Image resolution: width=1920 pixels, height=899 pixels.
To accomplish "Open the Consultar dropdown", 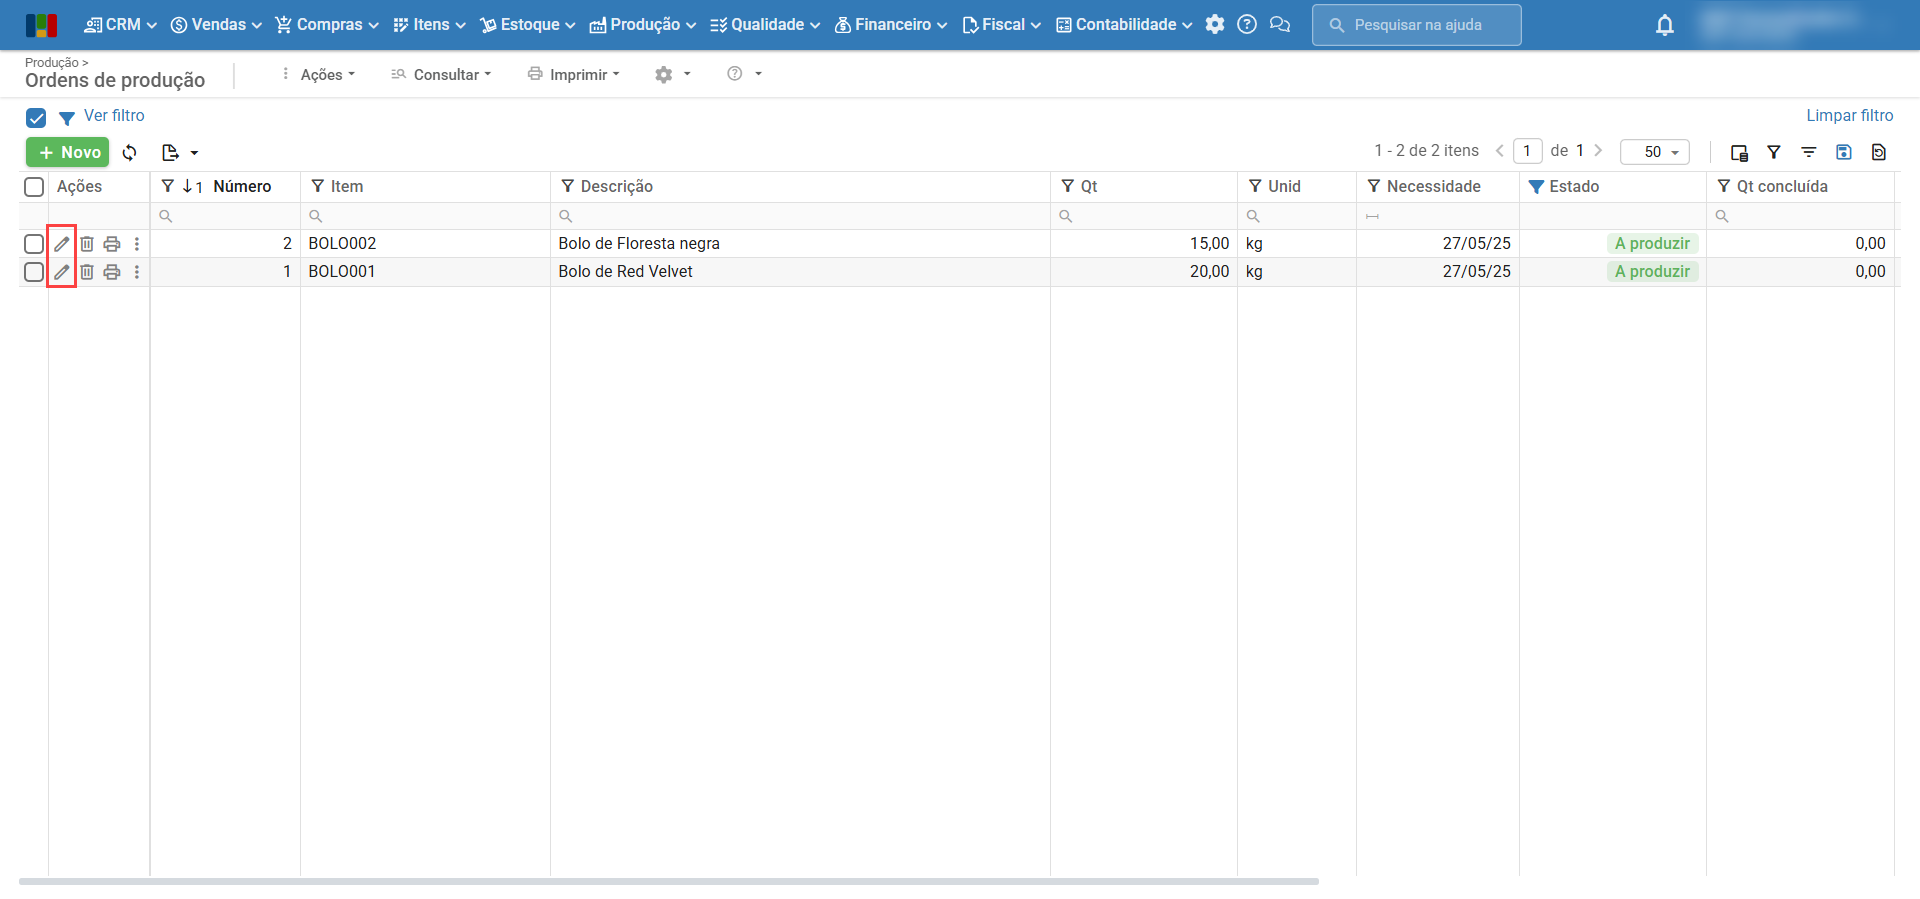I will [442, 75].
